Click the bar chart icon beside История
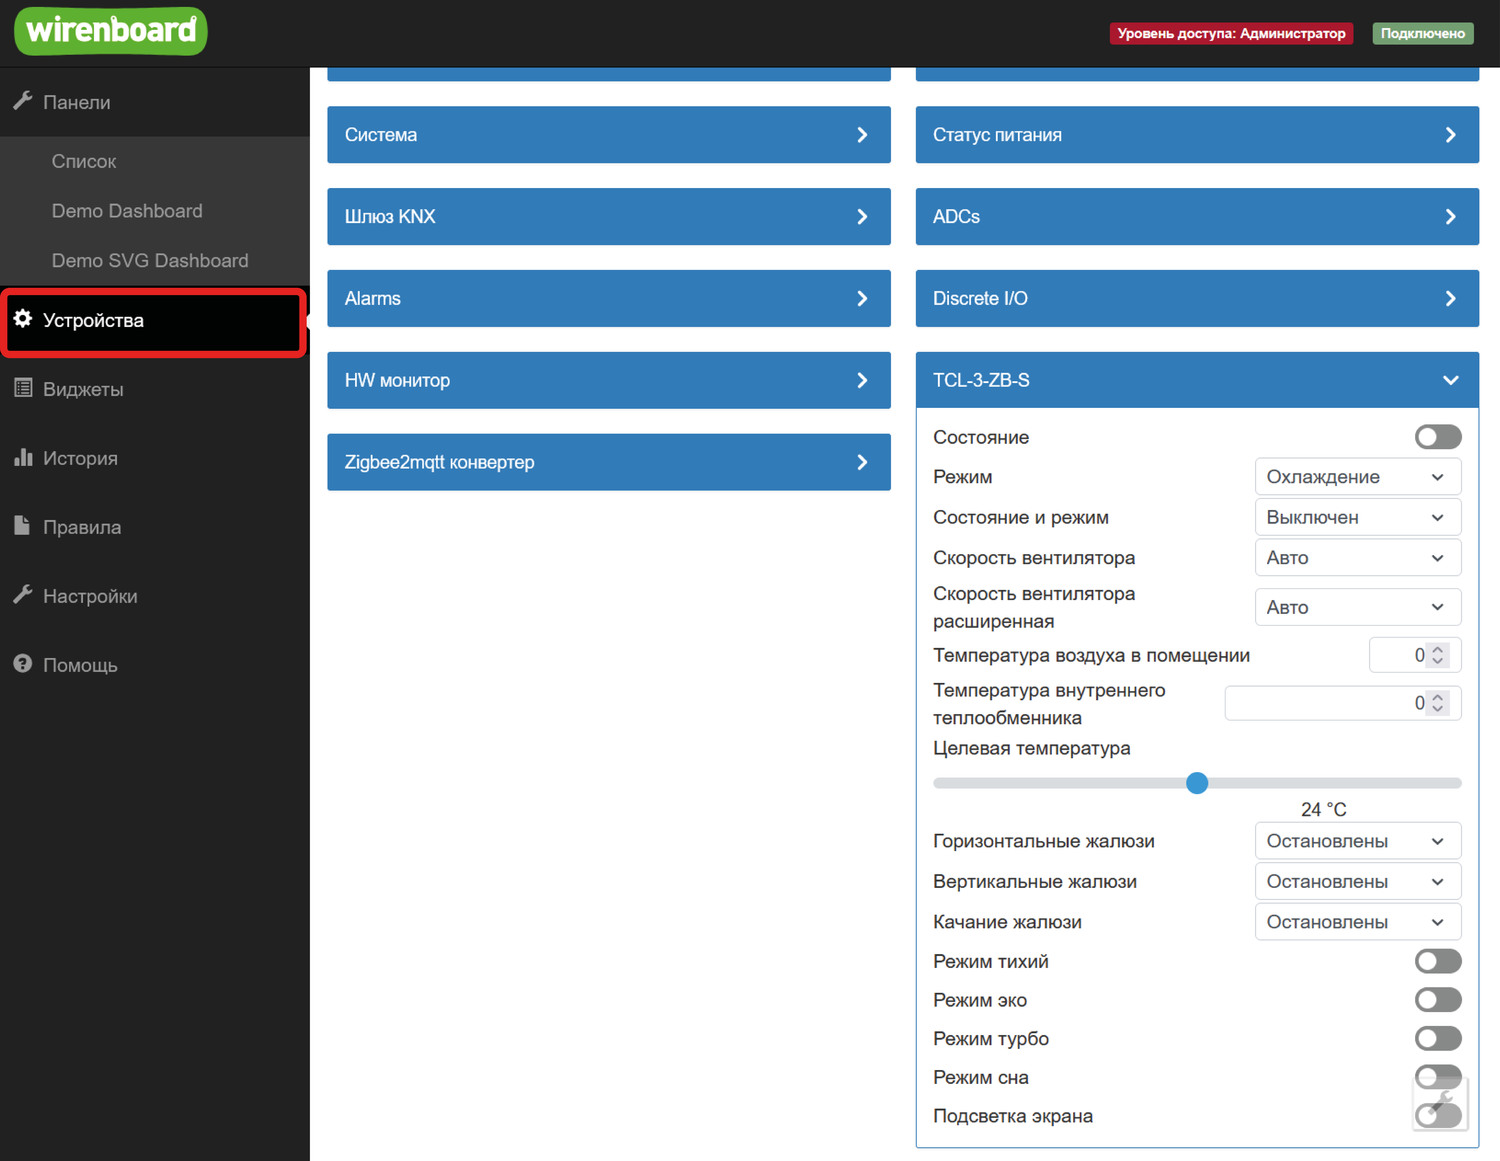 23,457
